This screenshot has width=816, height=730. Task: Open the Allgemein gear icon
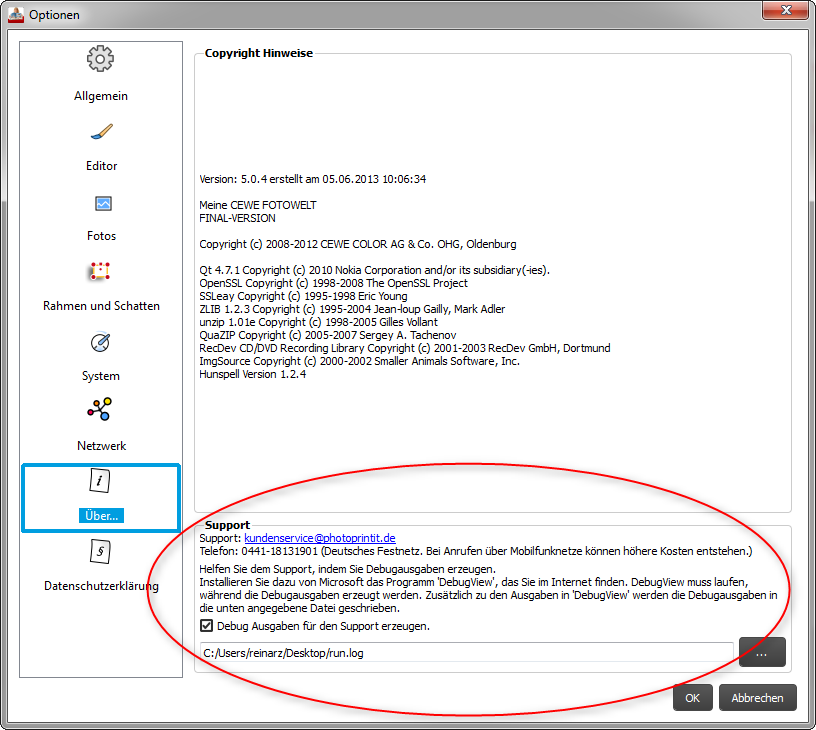pos(100,58)
